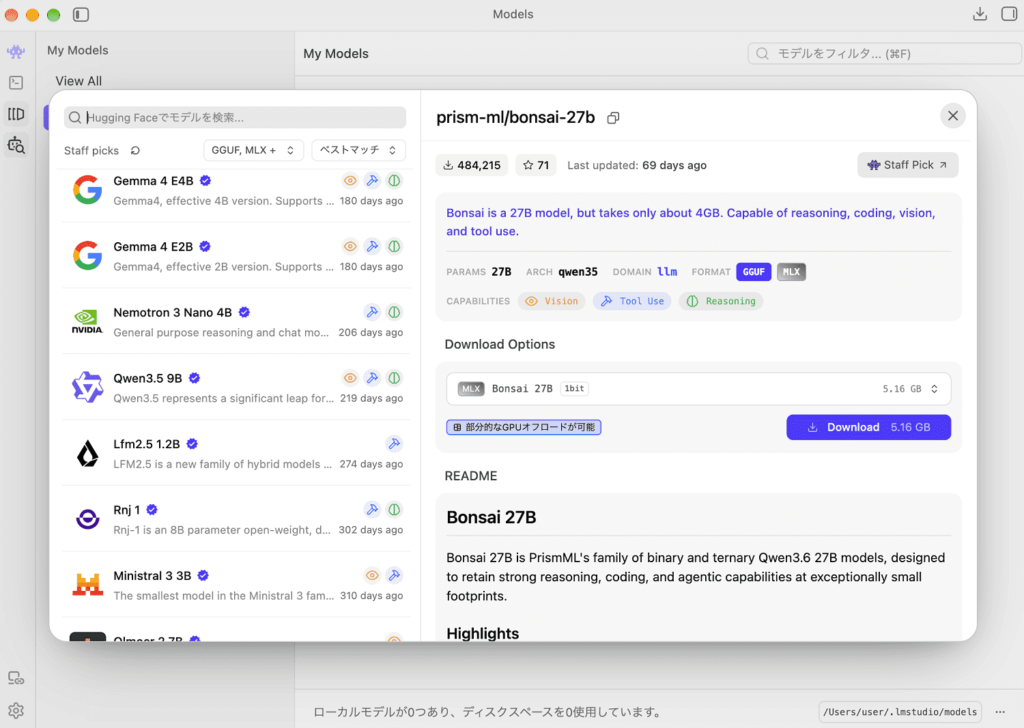Click the partial GPU offload badge
This screenshot has width=1024, height=728.
[x=524, y=428]
